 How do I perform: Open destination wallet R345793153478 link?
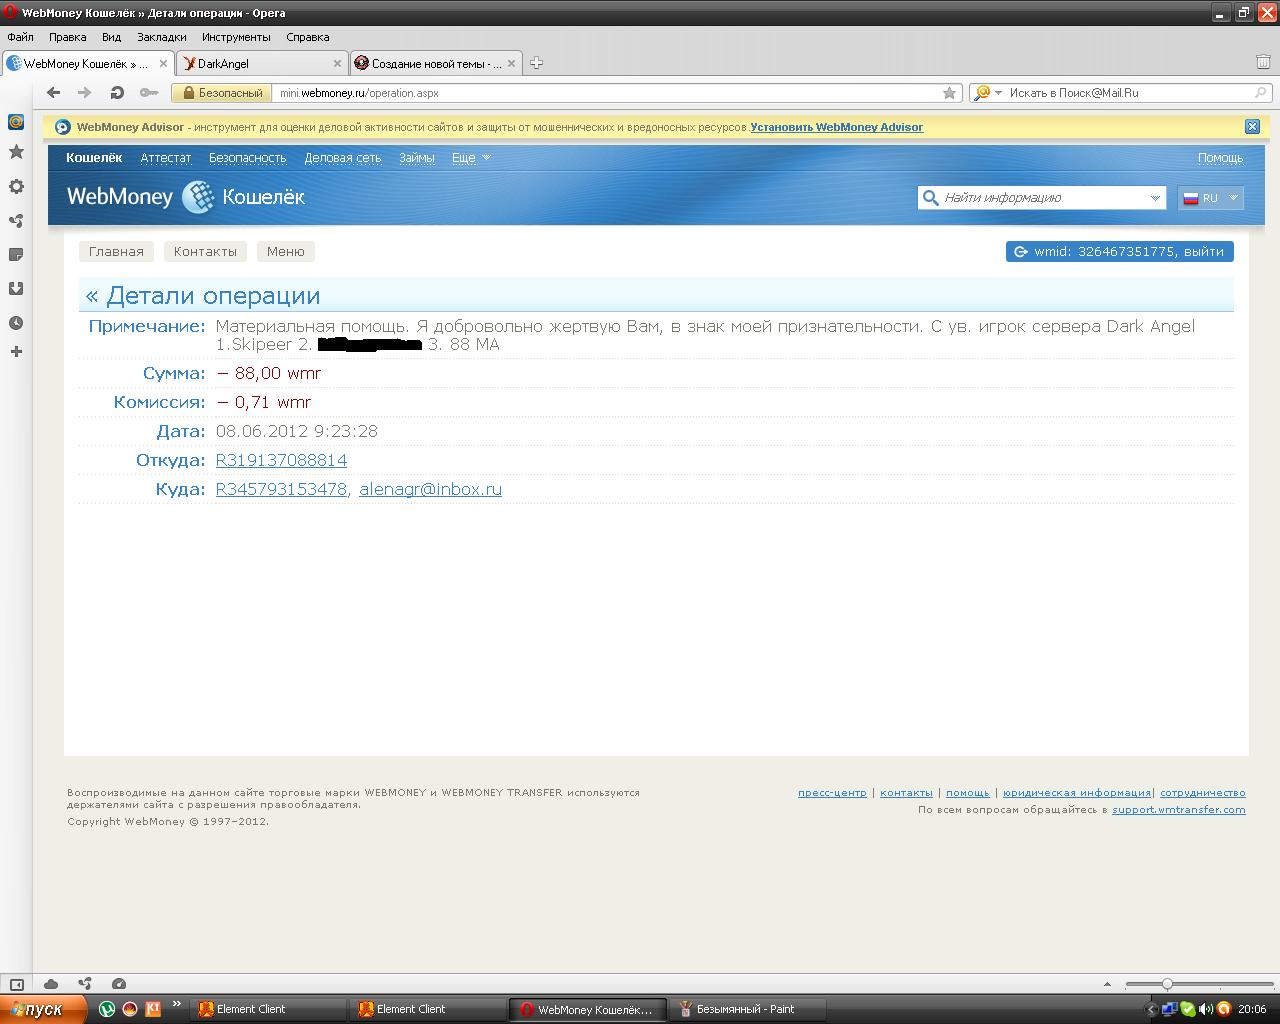[281, 489]
